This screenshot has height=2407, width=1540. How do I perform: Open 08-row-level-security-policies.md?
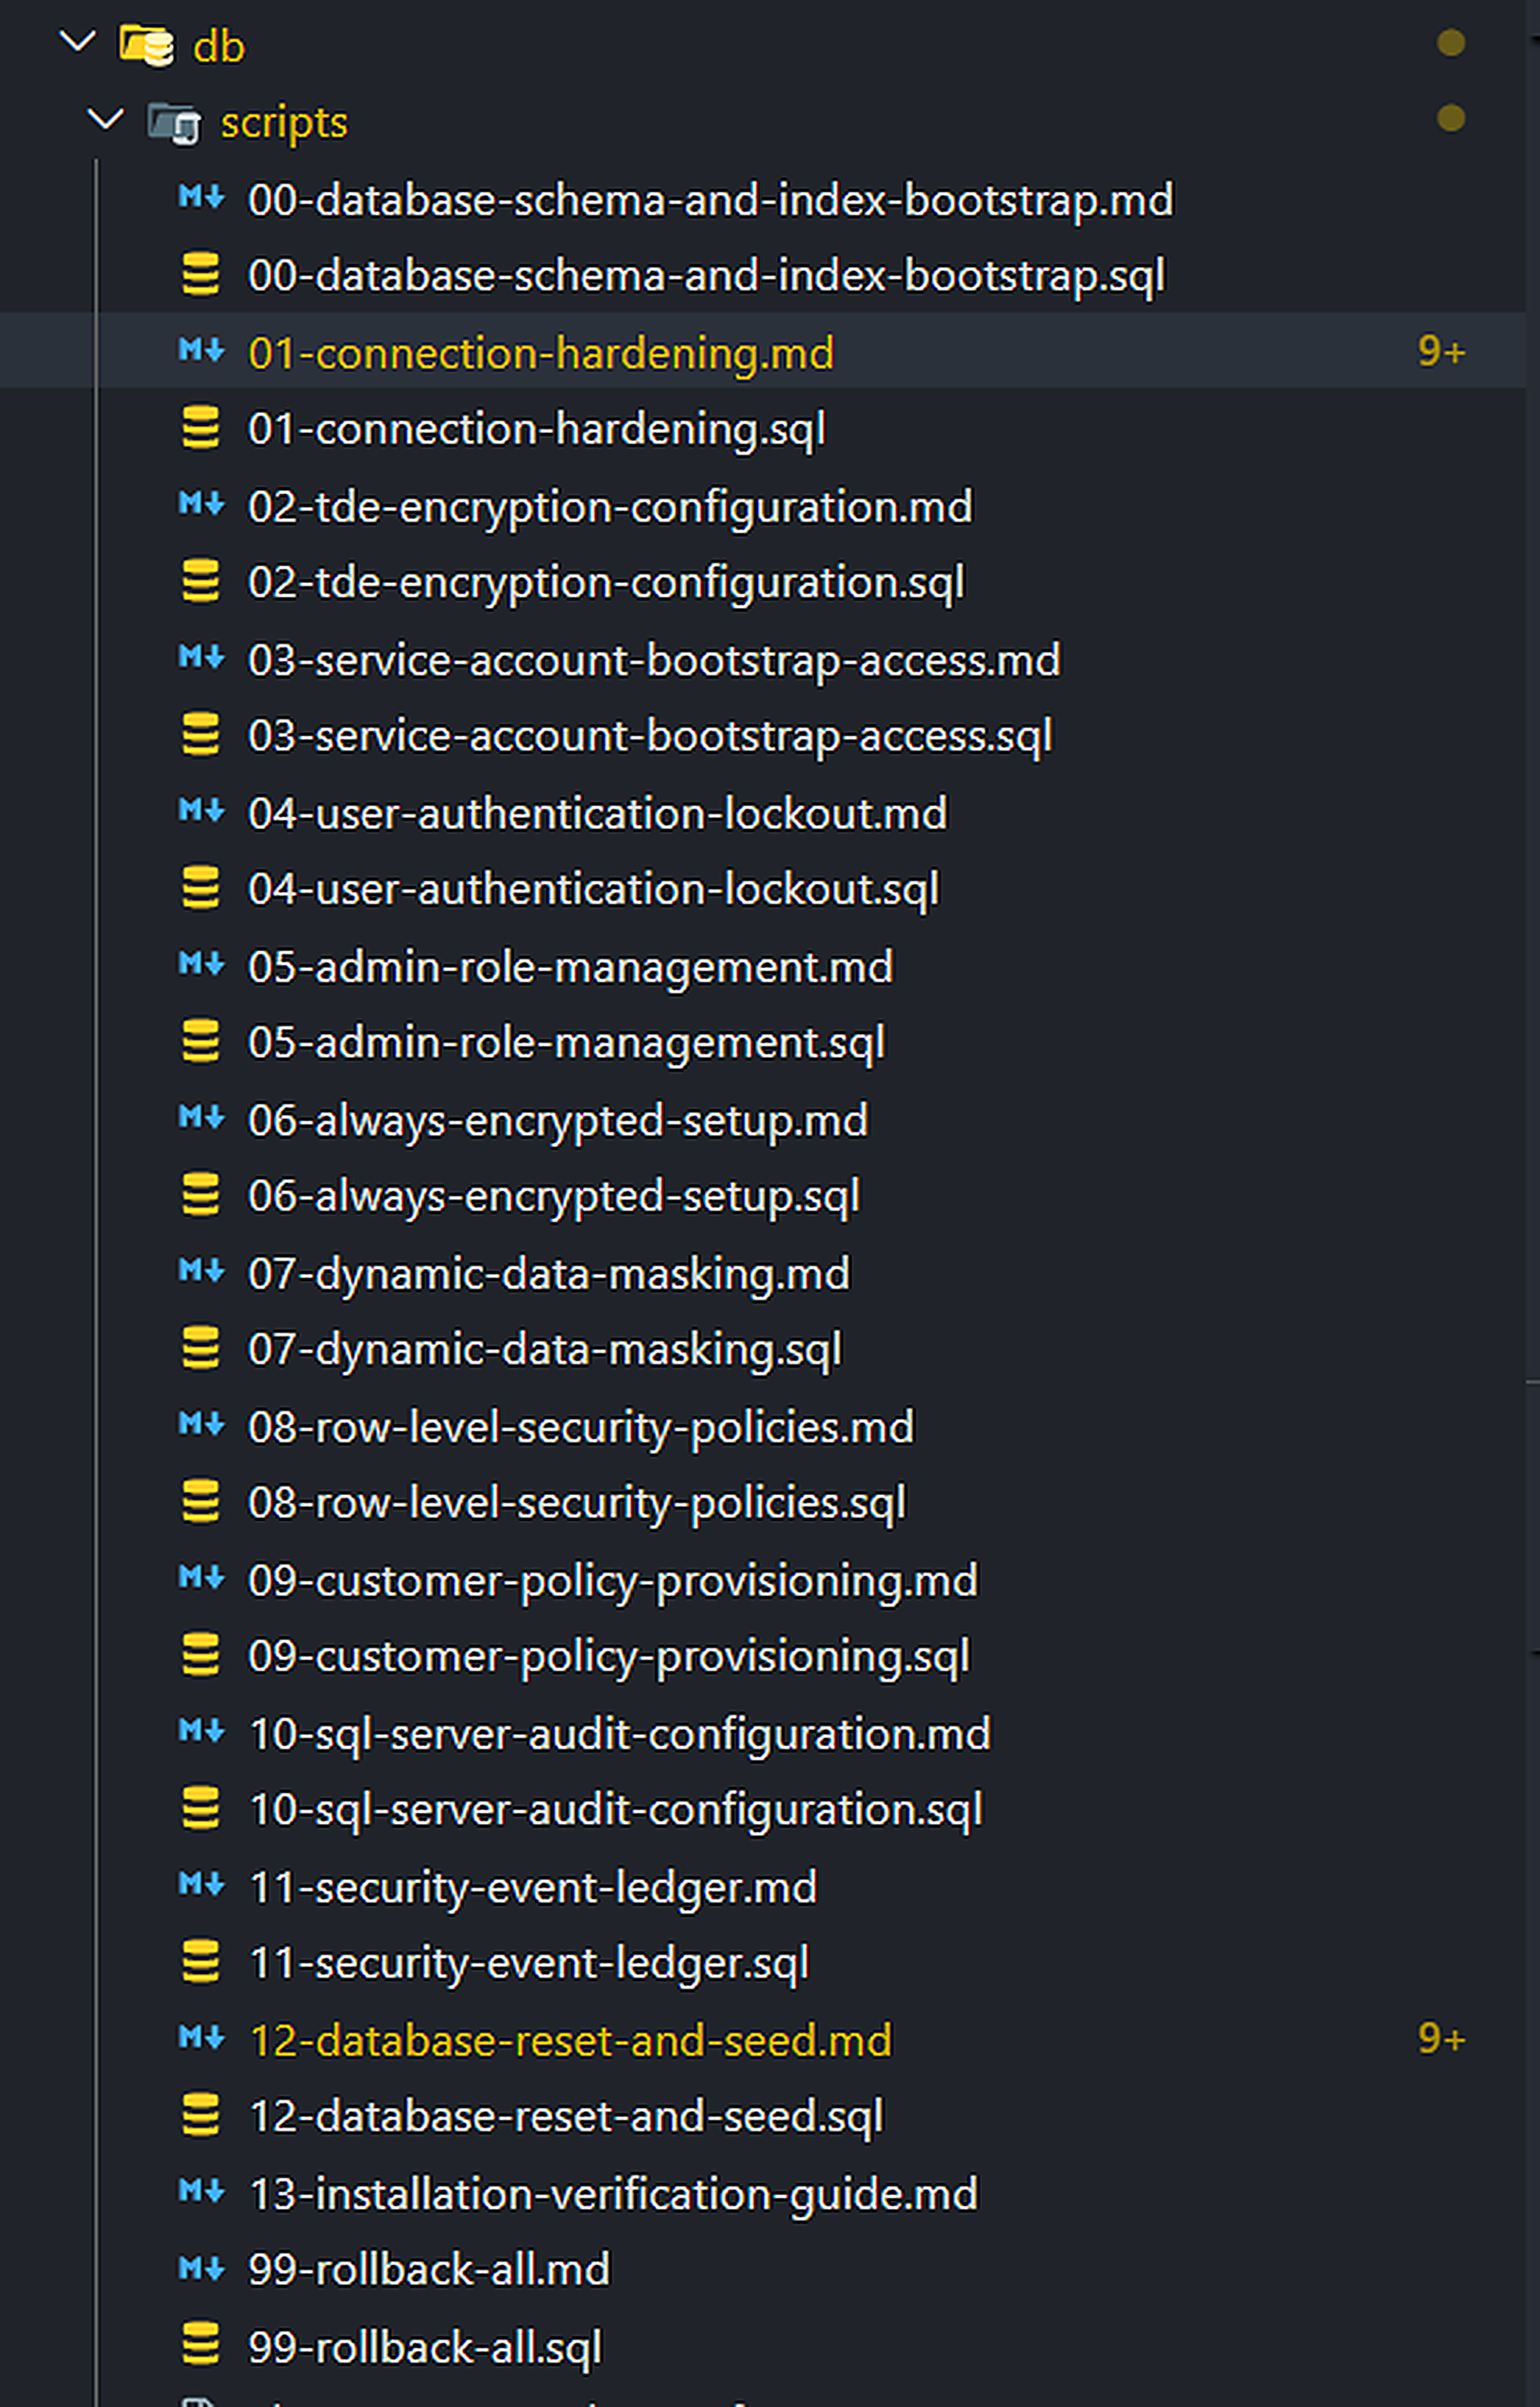pyautogui.click(x=581, y=1428)
